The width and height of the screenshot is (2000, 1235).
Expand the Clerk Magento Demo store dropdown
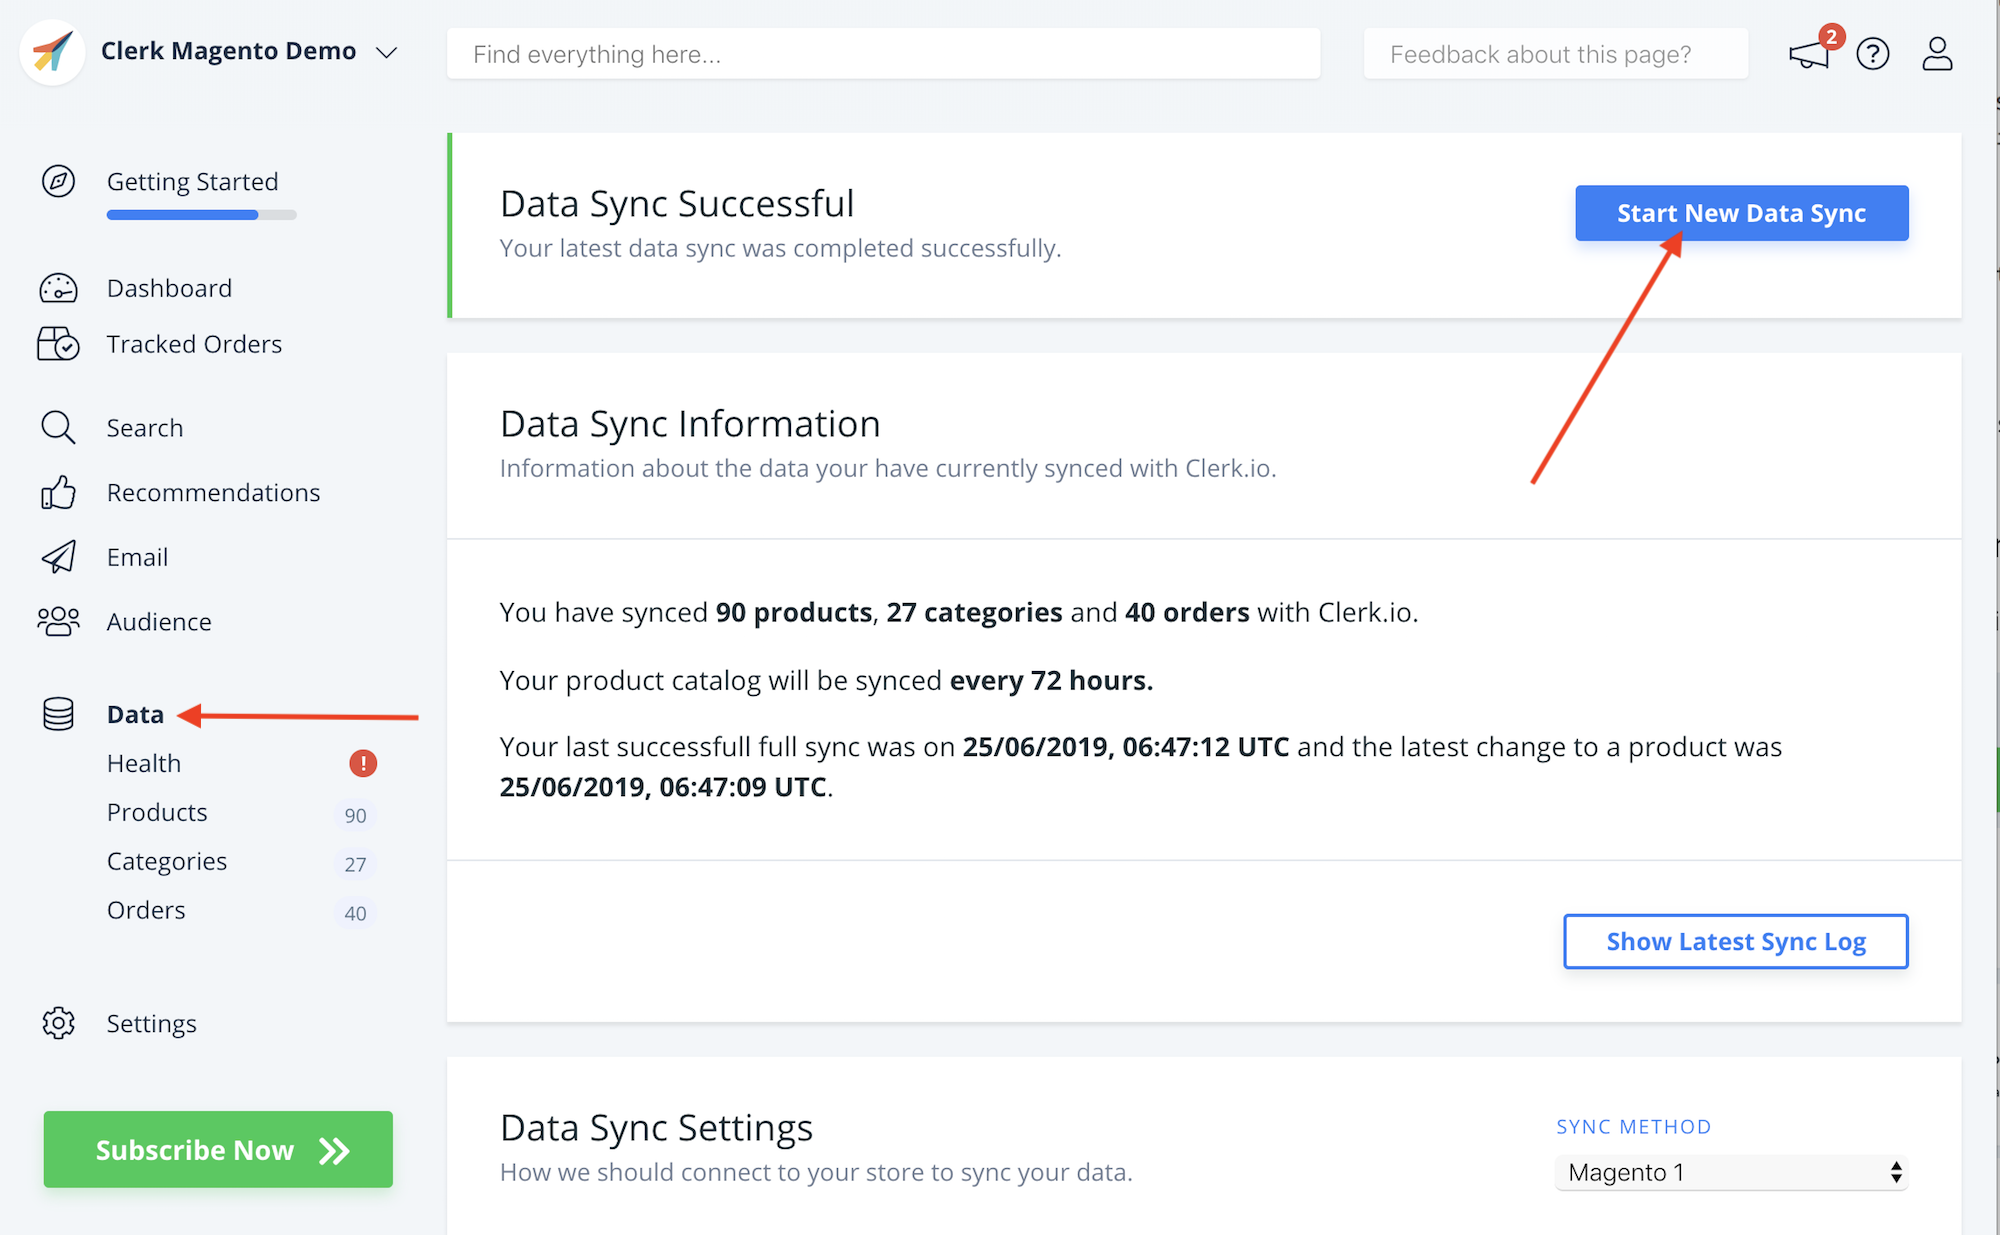pyautogui.click(x=387, y=52)
